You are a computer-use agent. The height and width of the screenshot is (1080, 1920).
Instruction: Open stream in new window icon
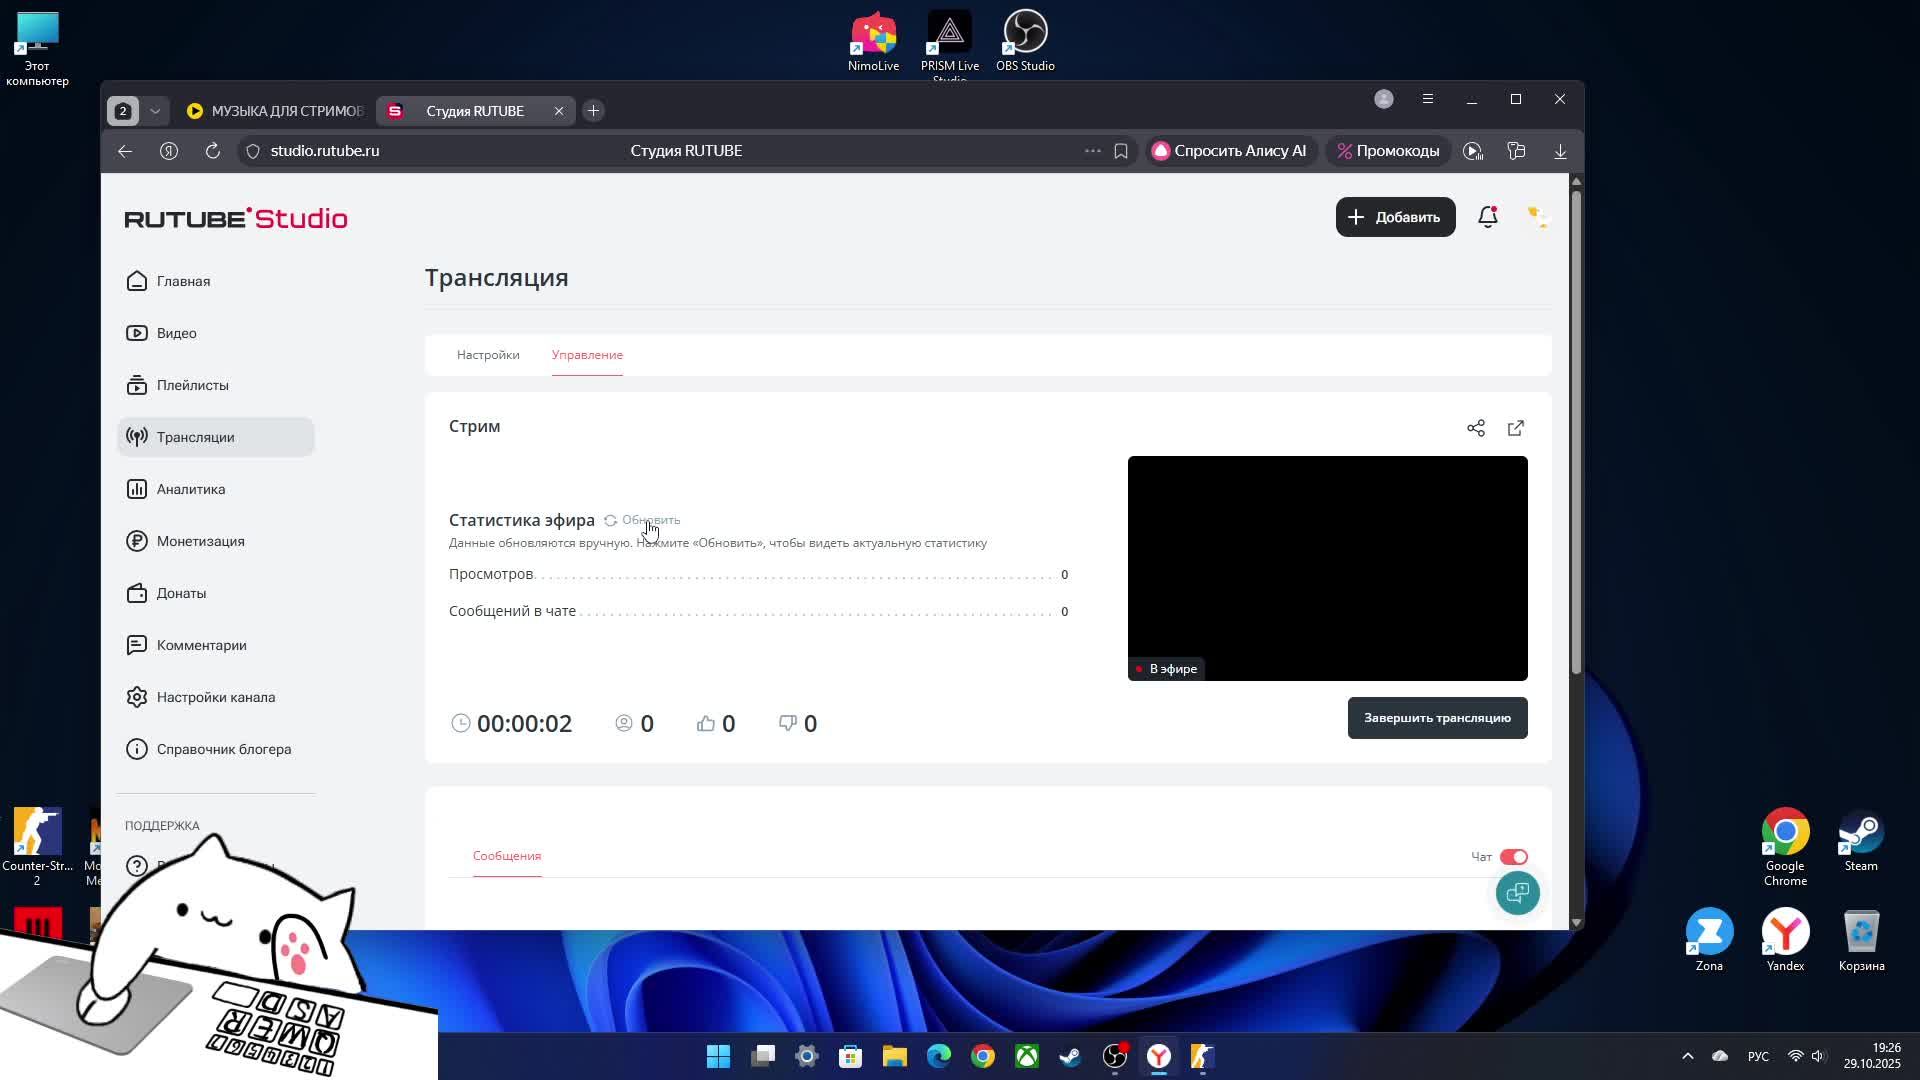[x=1516, y=428]
